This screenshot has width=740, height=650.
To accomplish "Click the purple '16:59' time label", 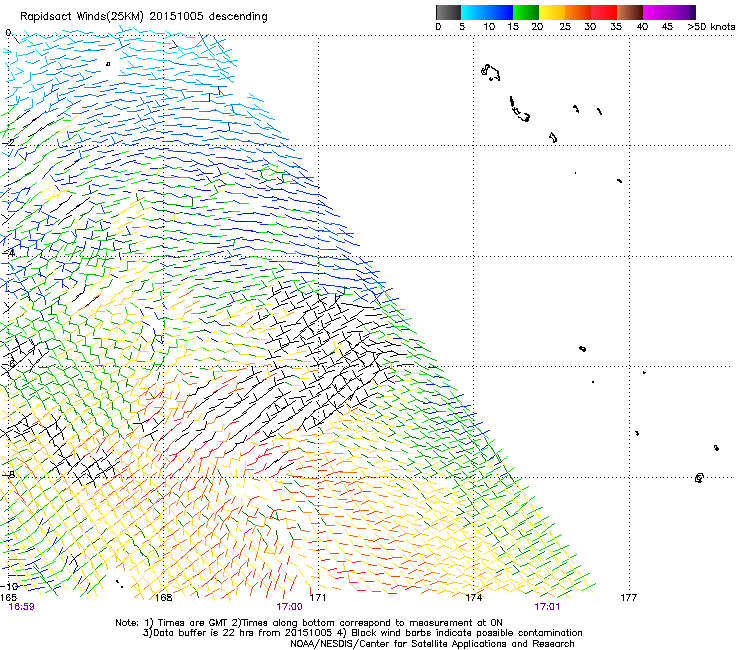I will [x=21, y=607].
